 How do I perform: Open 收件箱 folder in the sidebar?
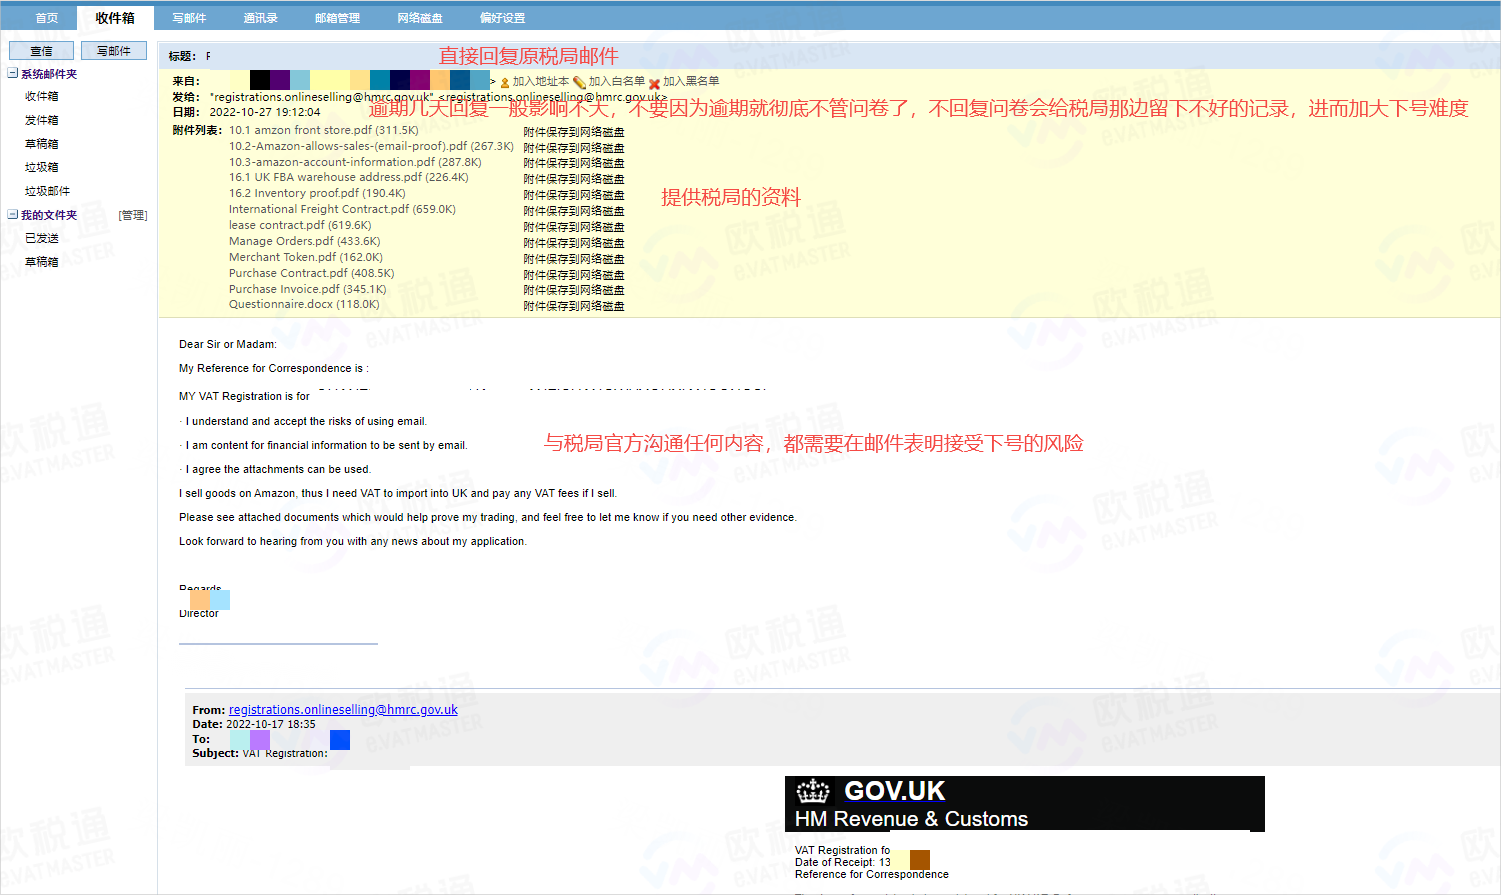click(42, 96)
